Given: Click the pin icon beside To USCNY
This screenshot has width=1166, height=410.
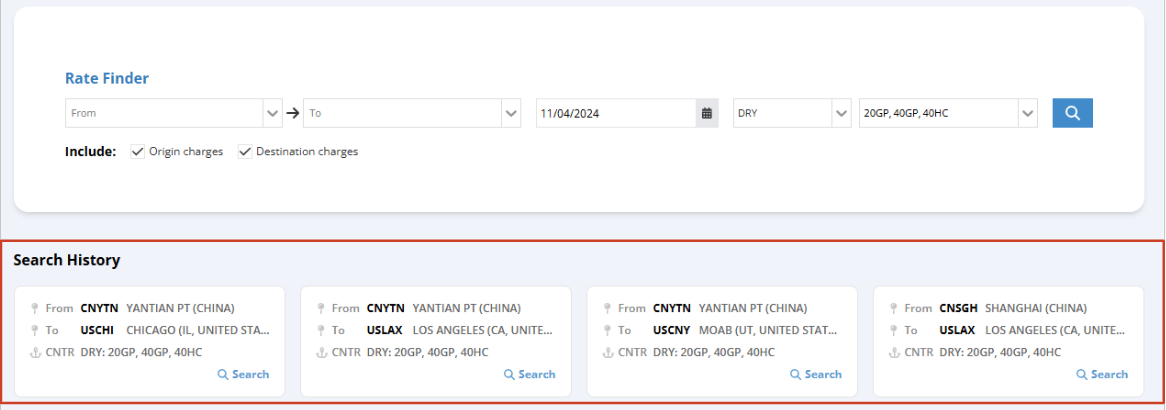Looking at the screenshot, I should 606,330.
